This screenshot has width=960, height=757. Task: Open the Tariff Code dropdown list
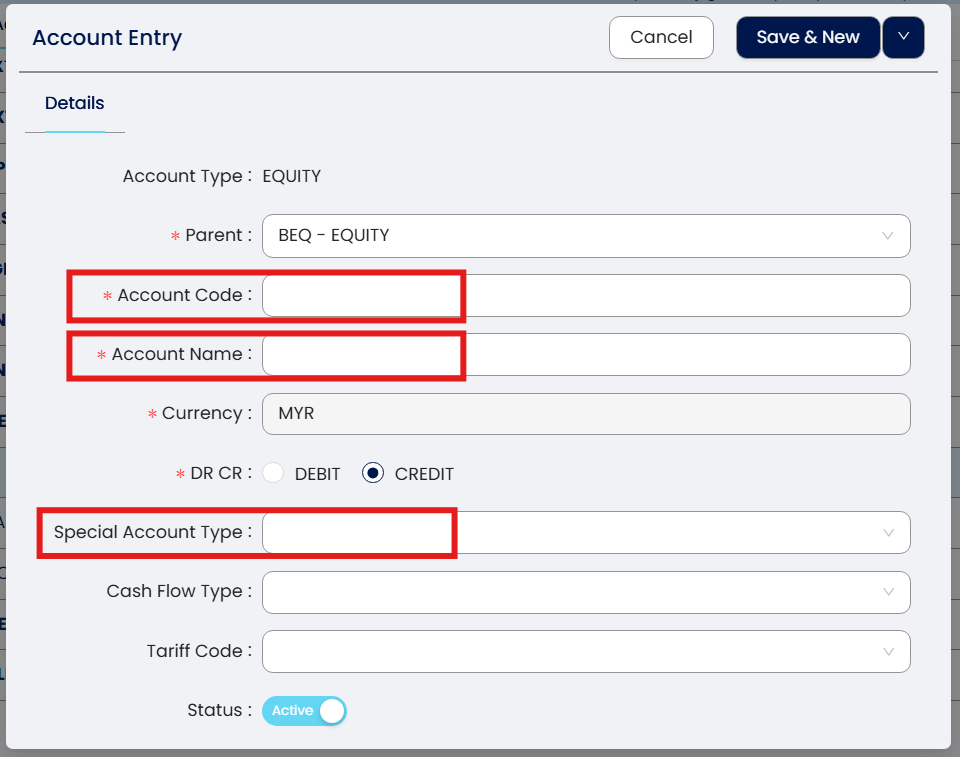570,652
